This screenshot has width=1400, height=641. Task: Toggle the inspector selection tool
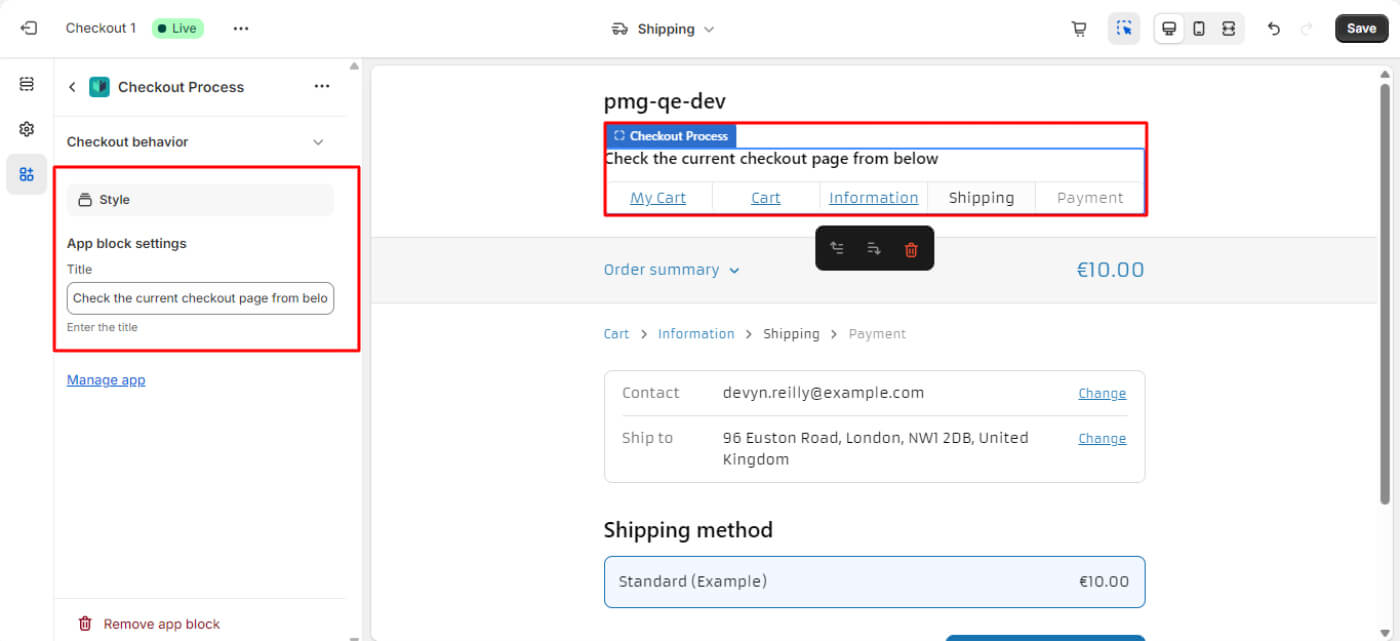point(1124,29)
